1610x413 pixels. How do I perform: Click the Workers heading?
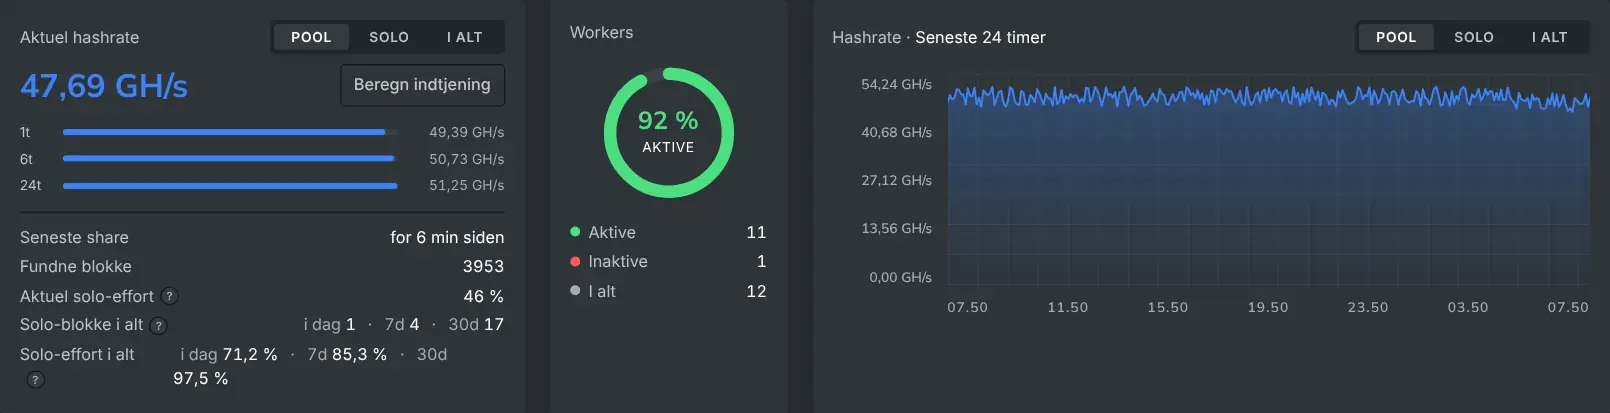pyautogui.click(x=601, y=32)
